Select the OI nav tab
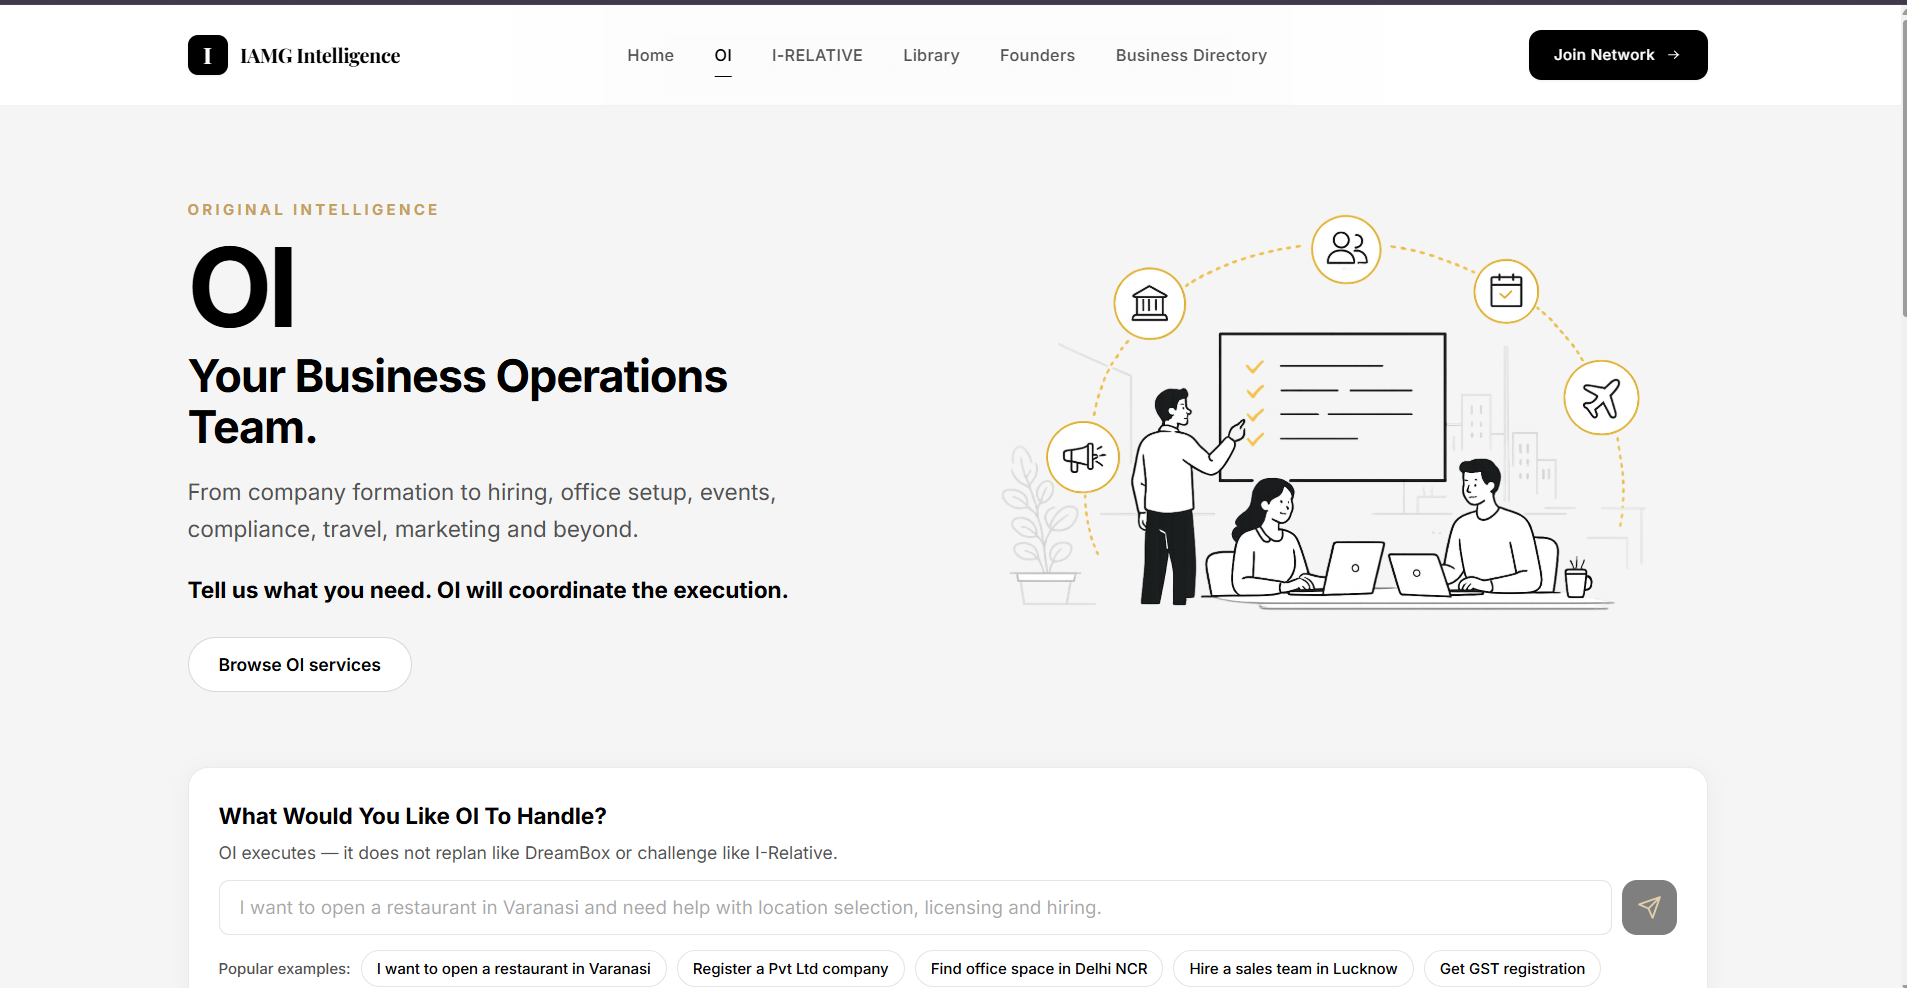Screen dimensions: 1907x988 (x=723, y=55)
